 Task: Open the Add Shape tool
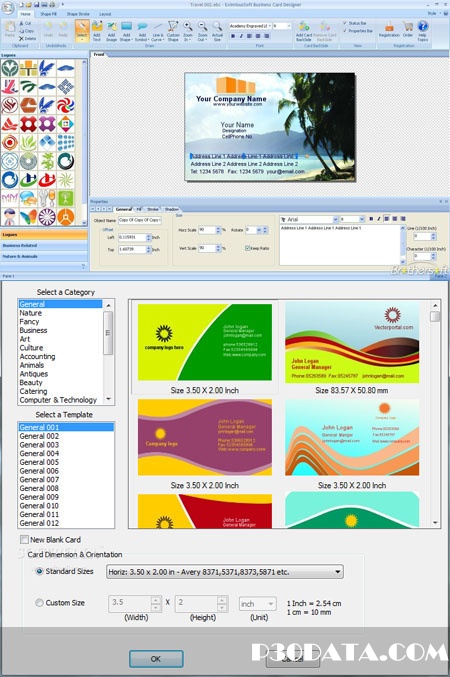pyautogui.click(x=126, y=31)
